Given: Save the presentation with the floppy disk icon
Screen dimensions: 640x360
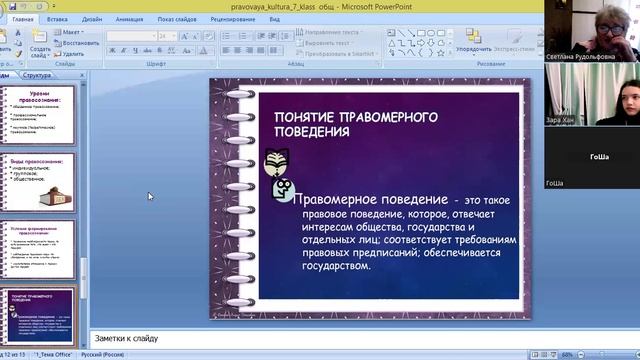Looking at the screenshot, I should click(13, 7).
